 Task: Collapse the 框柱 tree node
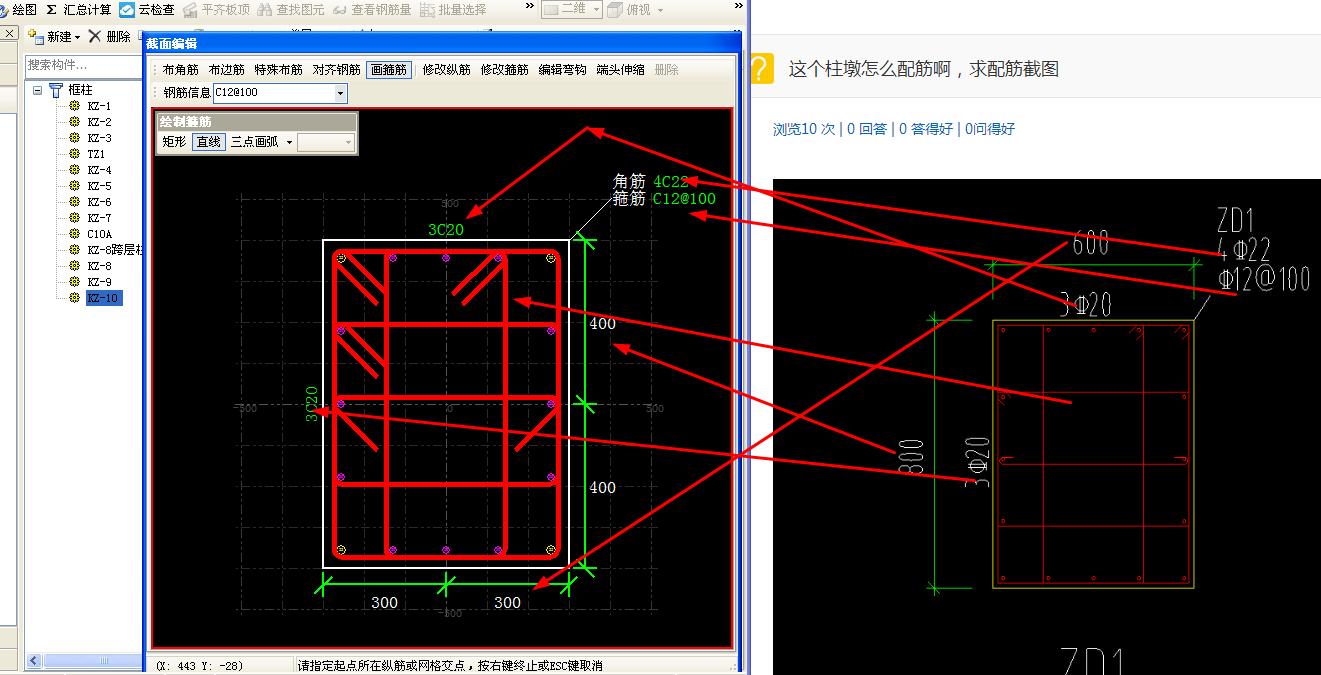point(37,90)
